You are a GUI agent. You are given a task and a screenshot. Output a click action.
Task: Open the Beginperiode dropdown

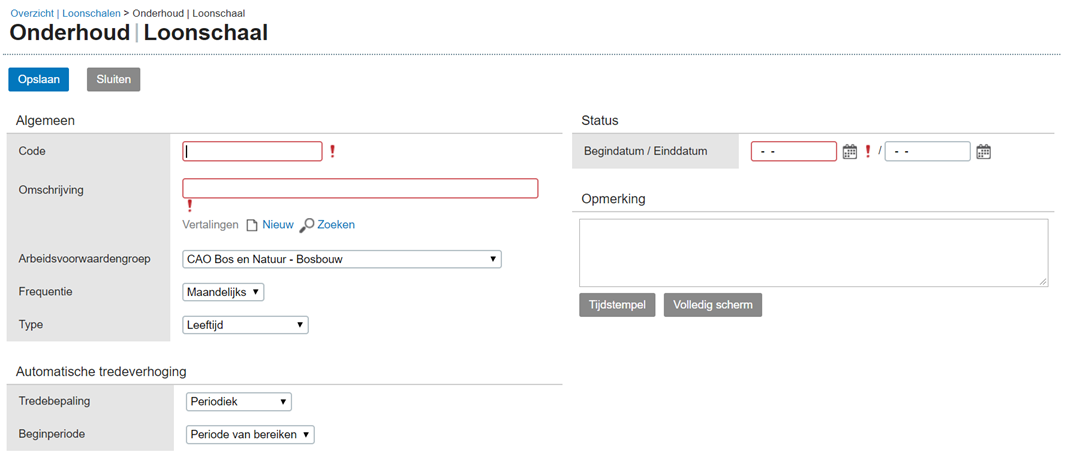pos(250,435)
